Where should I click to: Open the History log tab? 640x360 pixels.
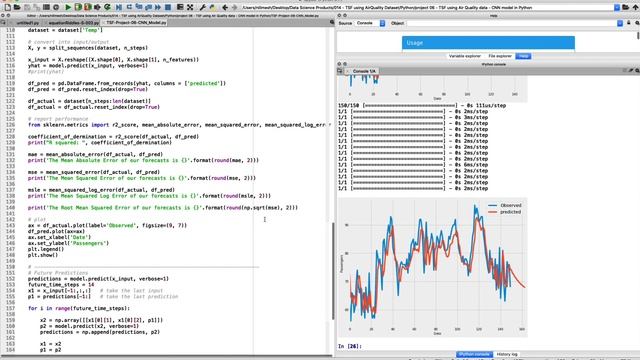pyautogui.click(x=507, y=354)
